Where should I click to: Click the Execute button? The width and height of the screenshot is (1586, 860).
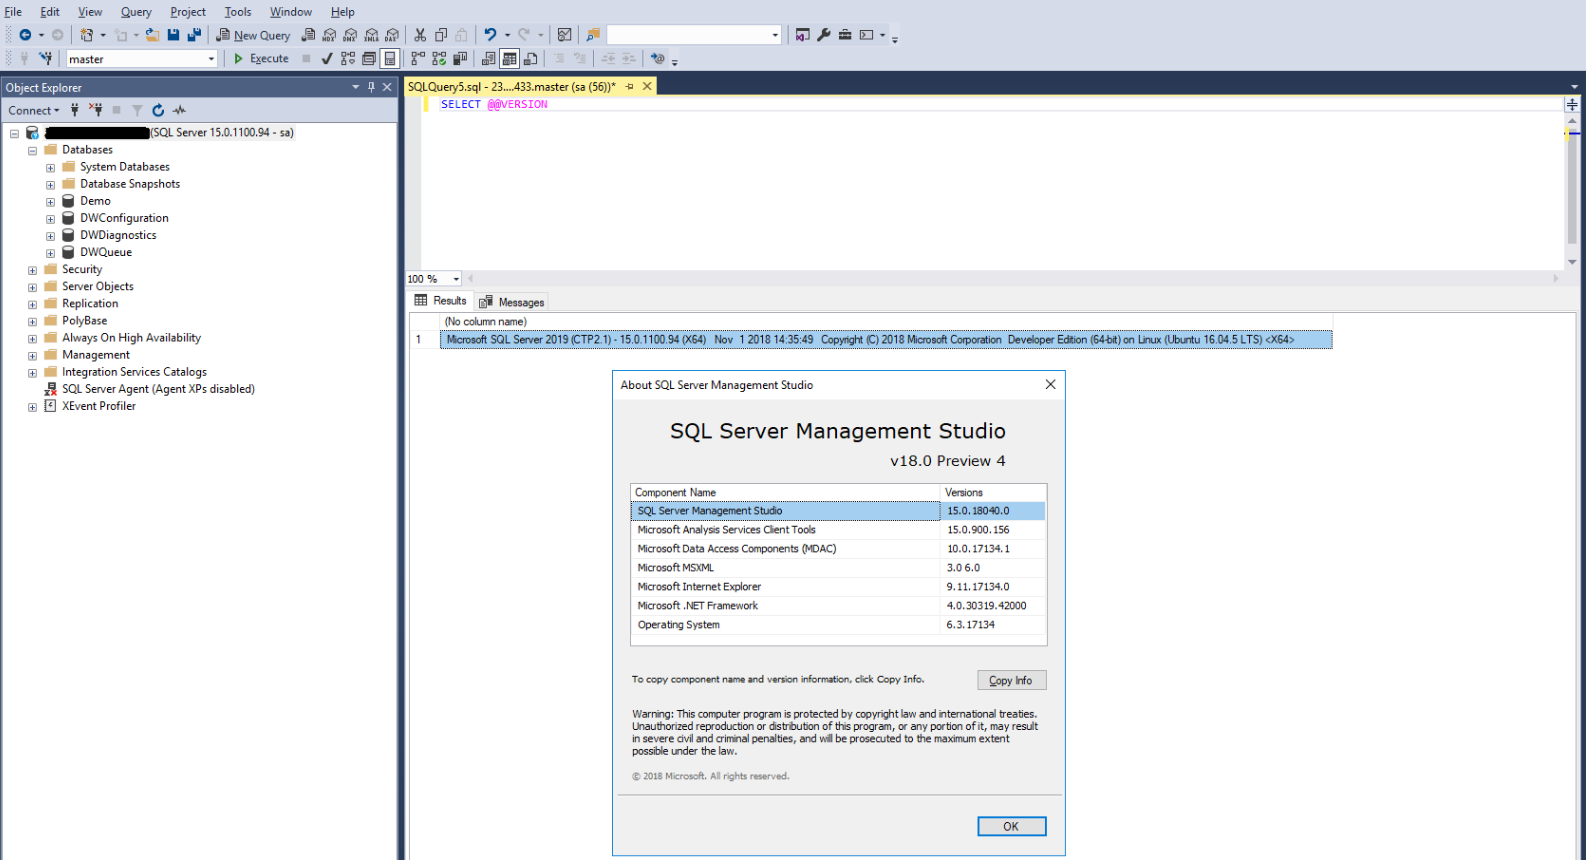click(261, 59)
